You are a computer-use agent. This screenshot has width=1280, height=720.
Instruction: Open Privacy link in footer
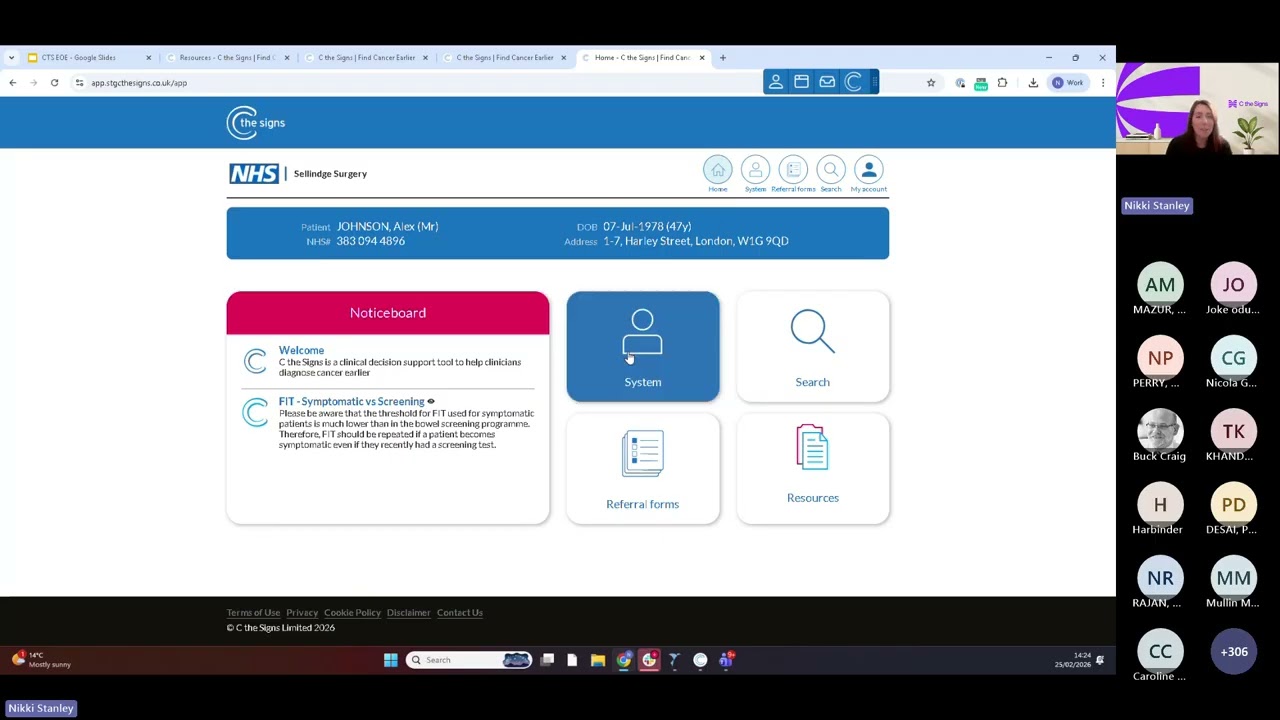click(302, 612)
